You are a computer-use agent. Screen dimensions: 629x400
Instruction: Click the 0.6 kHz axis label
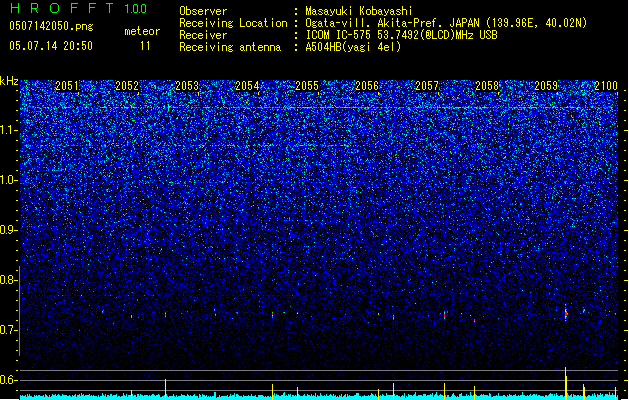click(9, 380)
